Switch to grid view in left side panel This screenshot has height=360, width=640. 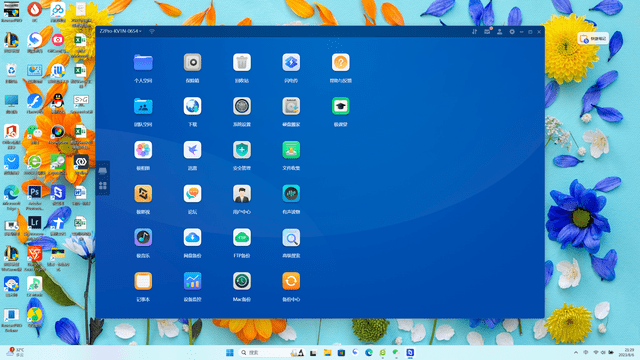point(102,186)
